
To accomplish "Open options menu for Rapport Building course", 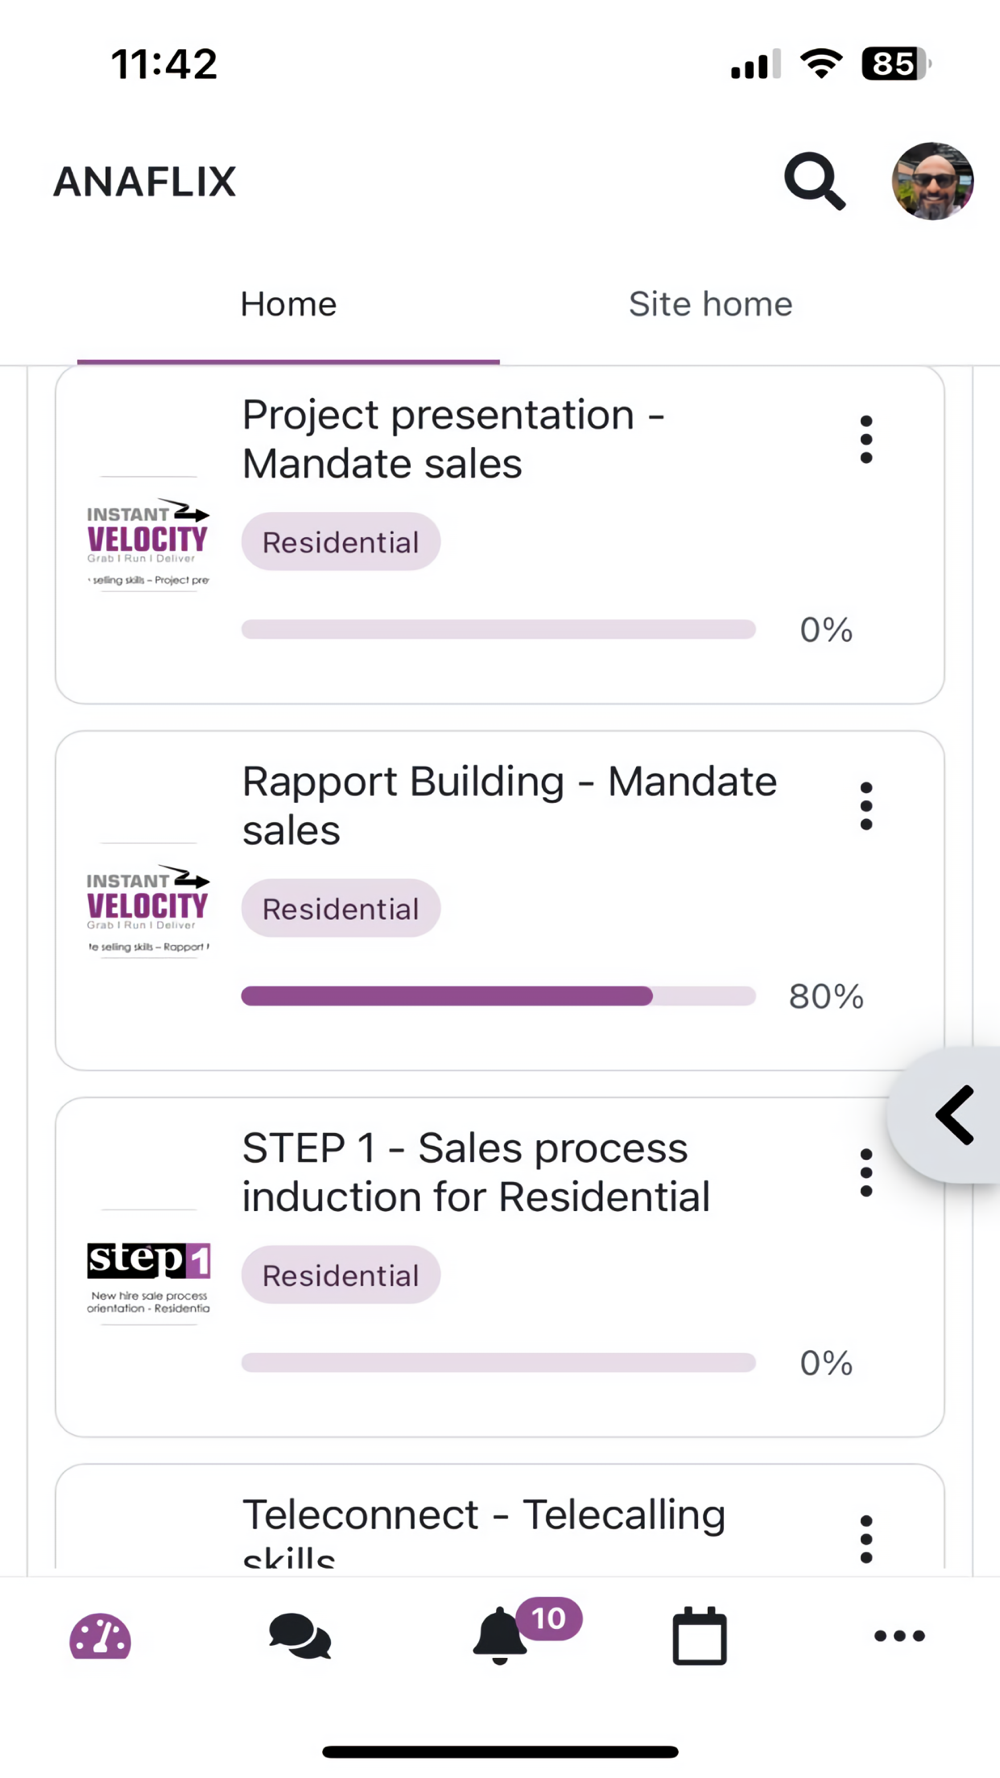I will [x=866, y=806].
